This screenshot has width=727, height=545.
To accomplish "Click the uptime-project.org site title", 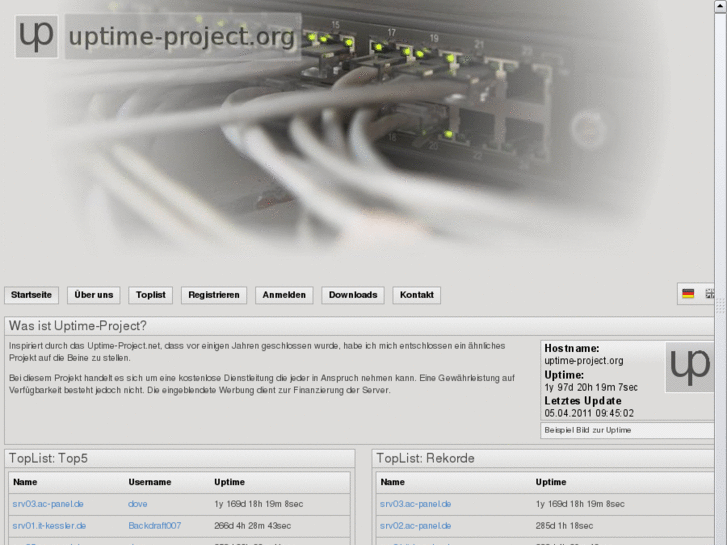I will [x=181, y=38].
